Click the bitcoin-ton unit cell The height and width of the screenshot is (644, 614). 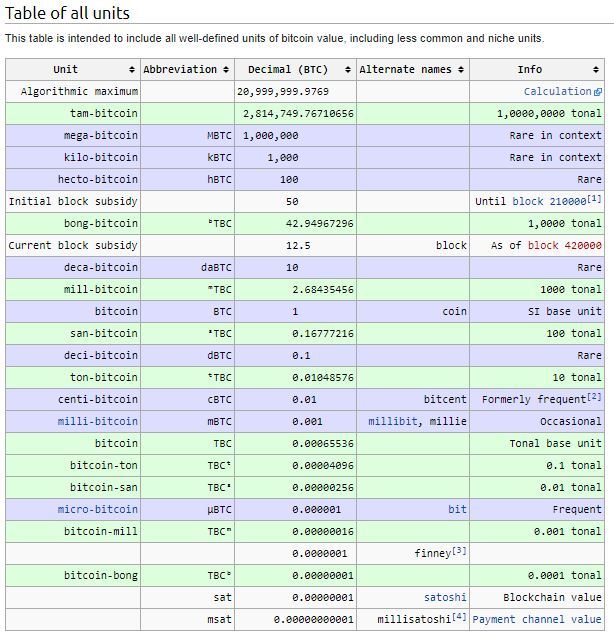[x=73, y=465]
